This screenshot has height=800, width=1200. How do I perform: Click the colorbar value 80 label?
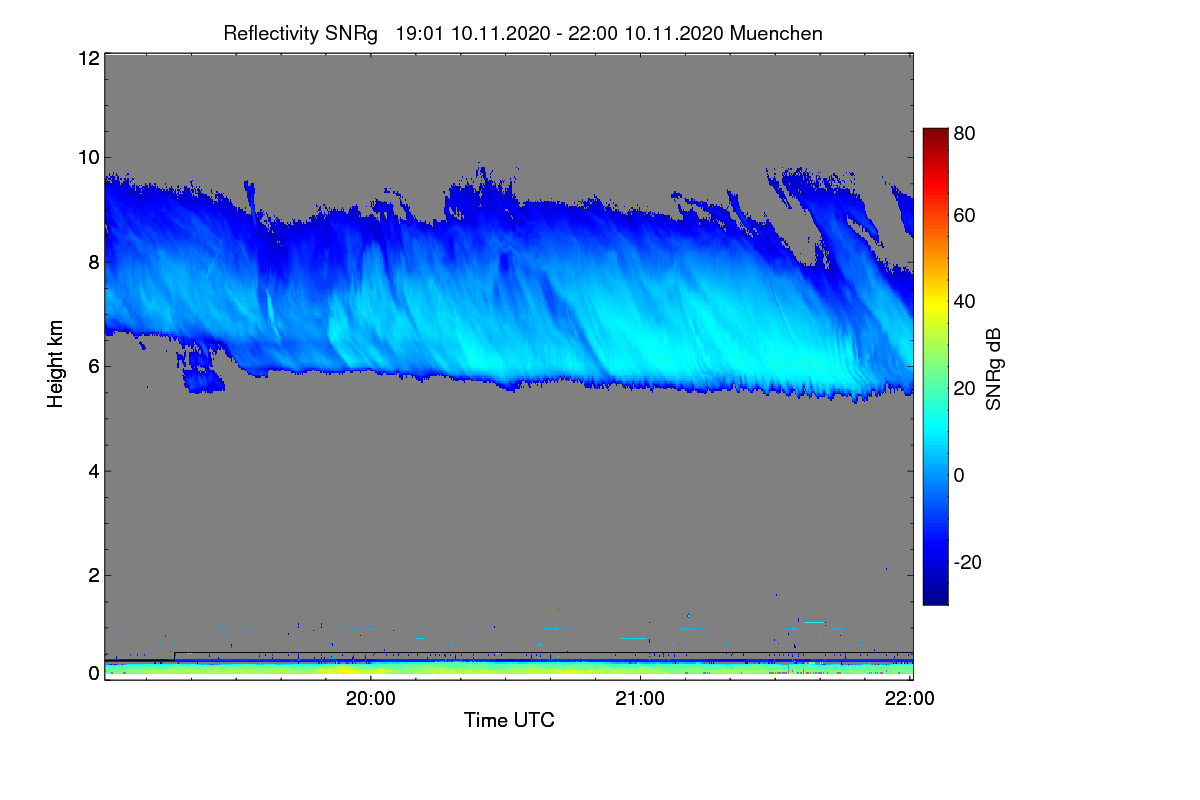(964, 132)
